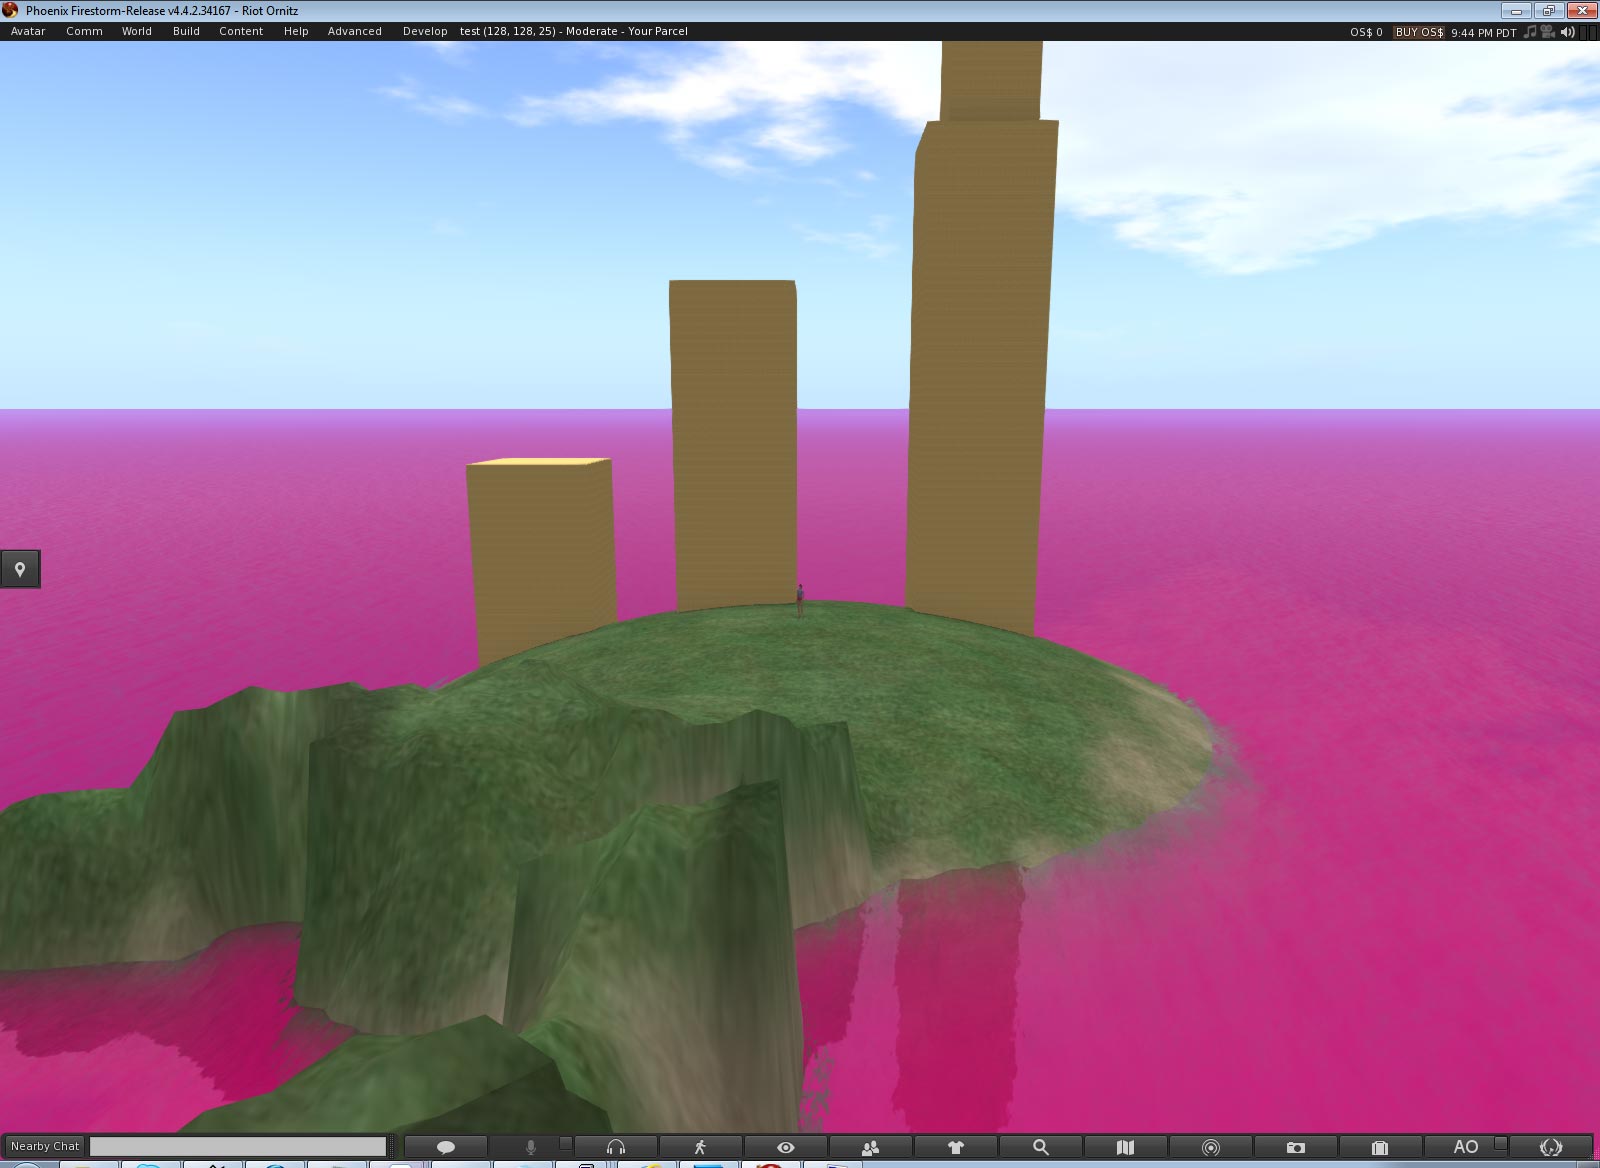Open the World Map button

pos(1126,1147)
